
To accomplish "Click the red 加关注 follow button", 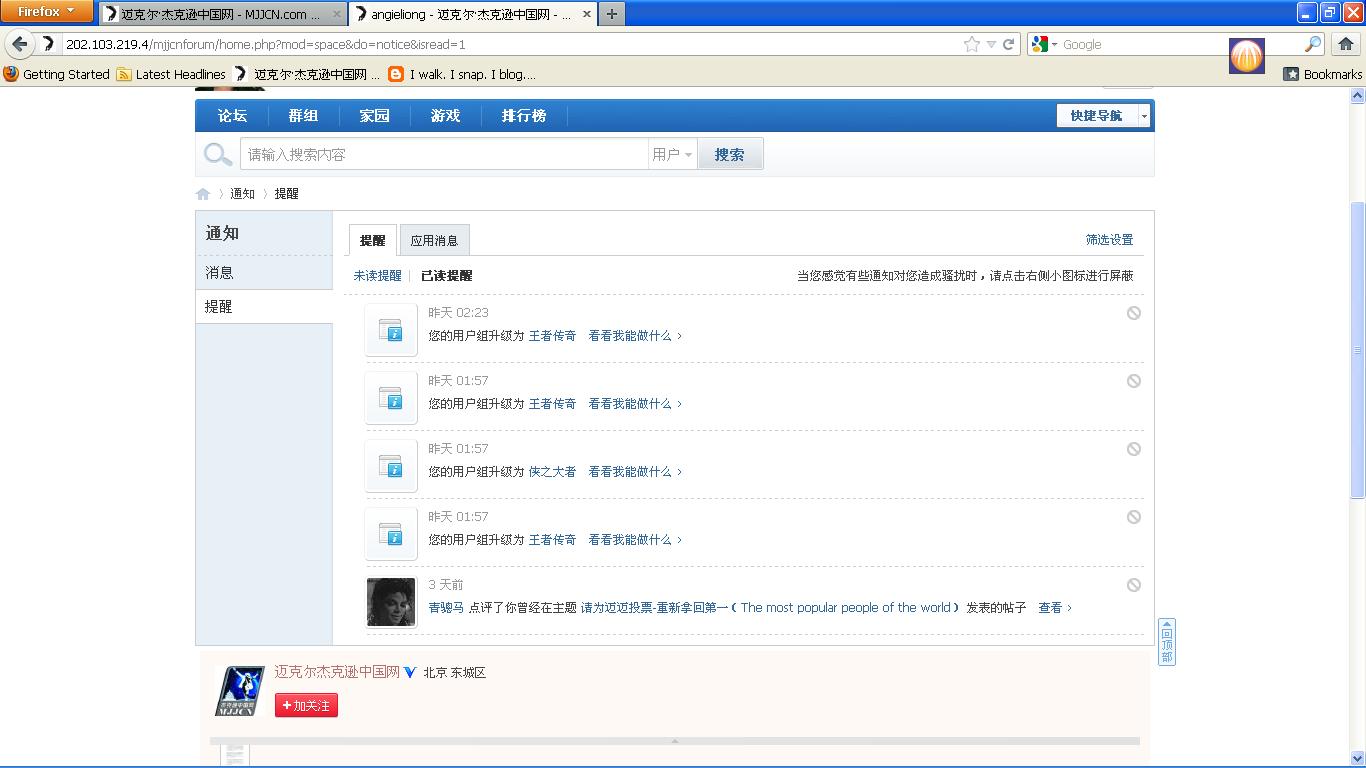I will pos(306,705).
